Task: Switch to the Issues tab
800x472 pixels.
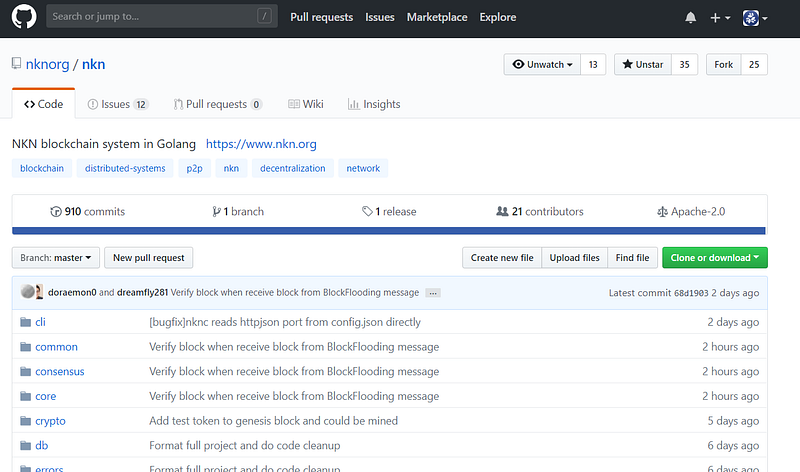Action: tap(117, 104)
